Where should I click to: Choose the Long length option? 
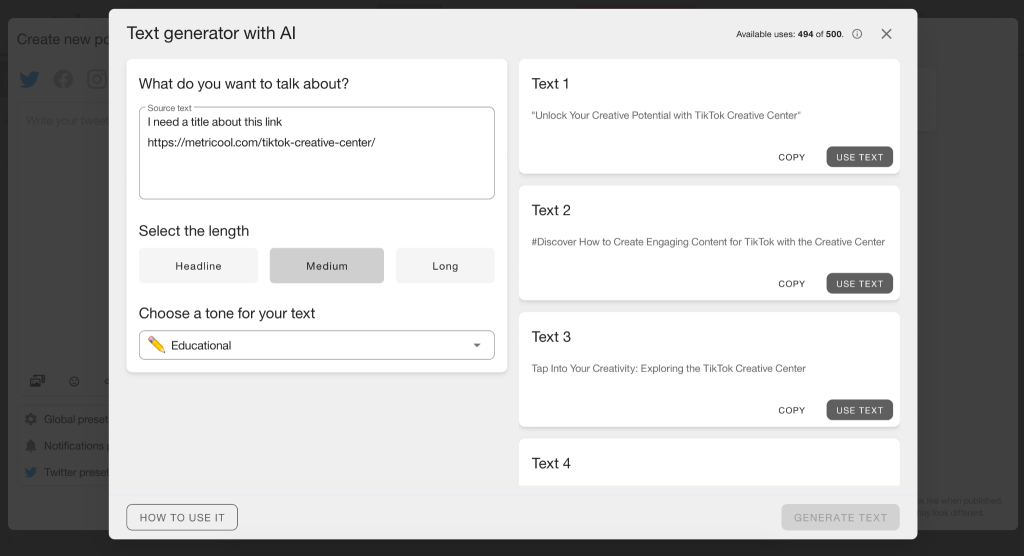tap(445, 266)
